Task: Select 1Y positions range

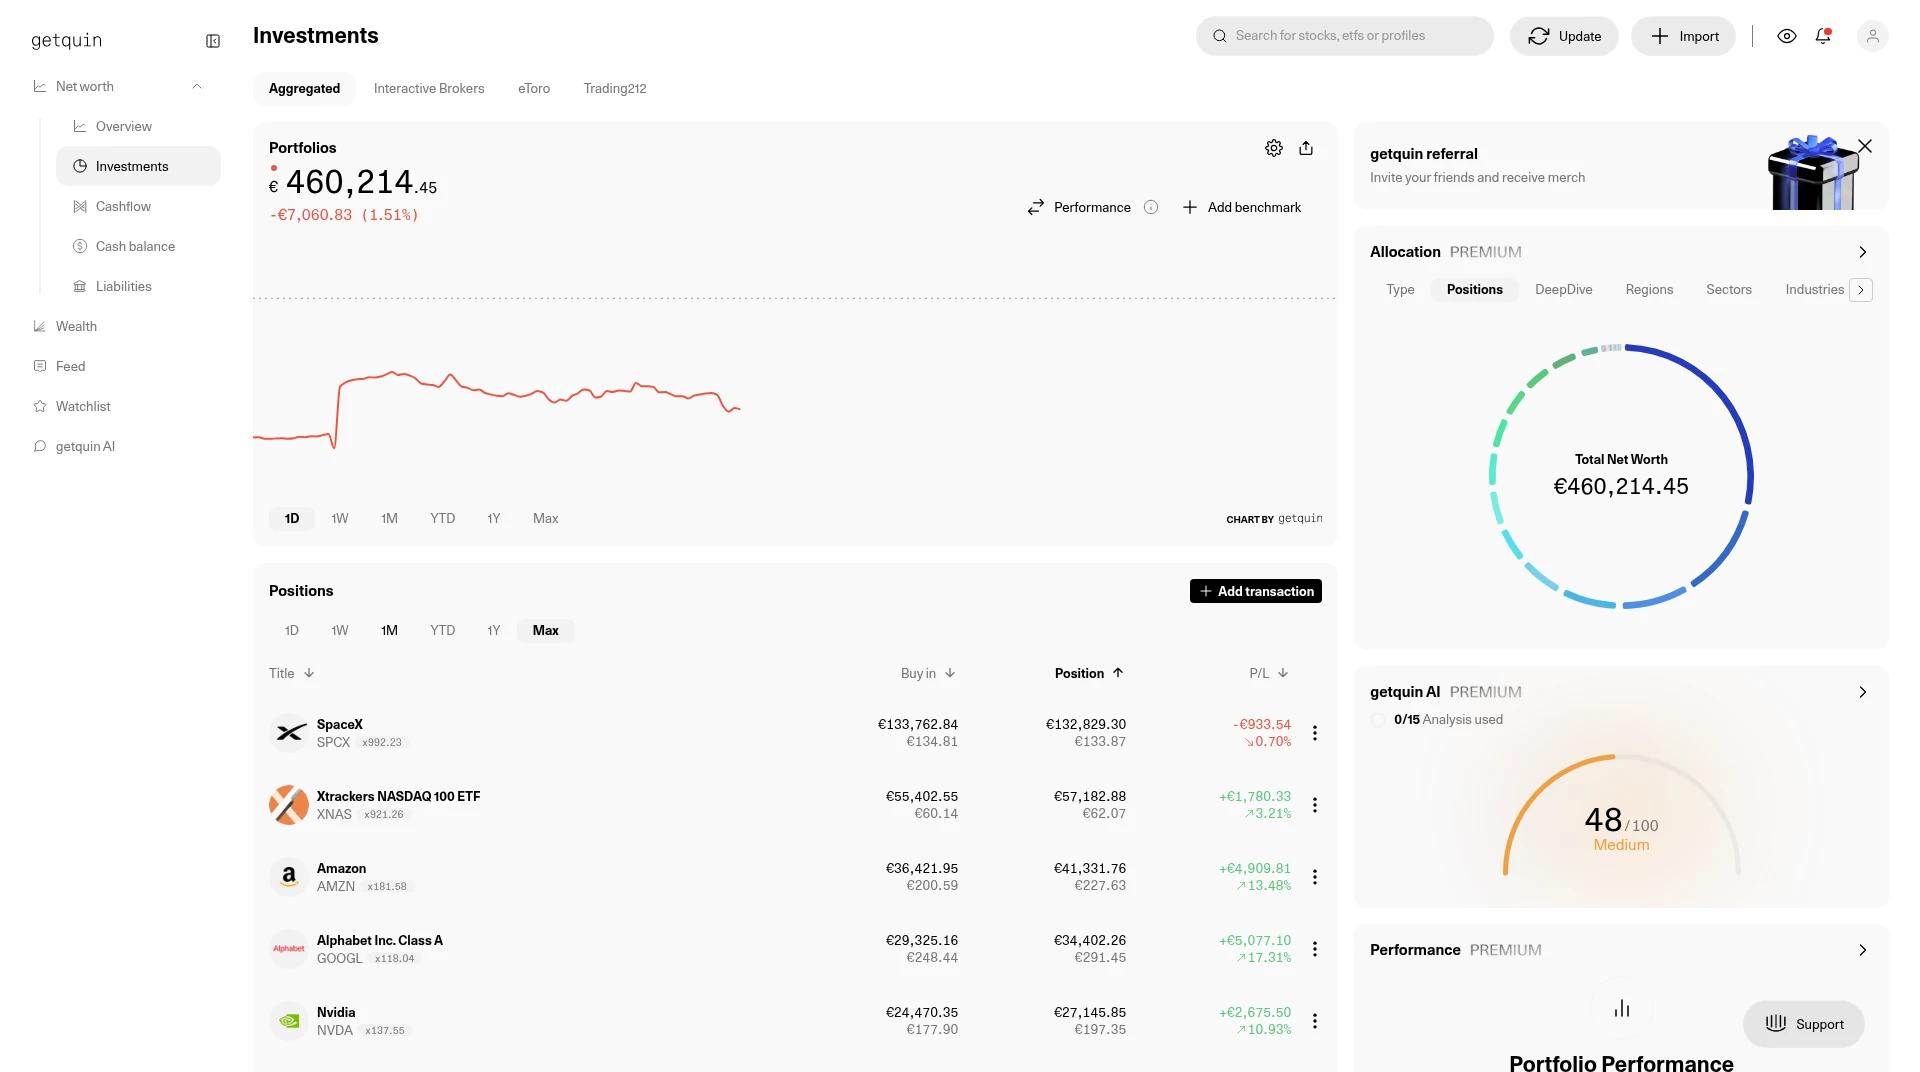Action: pyautogui.click(x=494, y=630)
